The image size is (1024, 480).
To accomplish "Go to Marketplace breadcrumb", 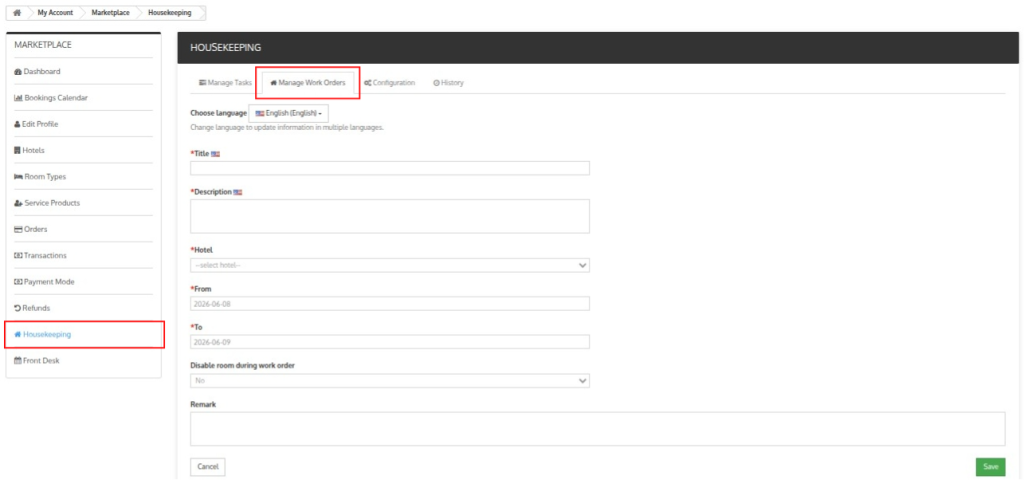I will (110, 12).
